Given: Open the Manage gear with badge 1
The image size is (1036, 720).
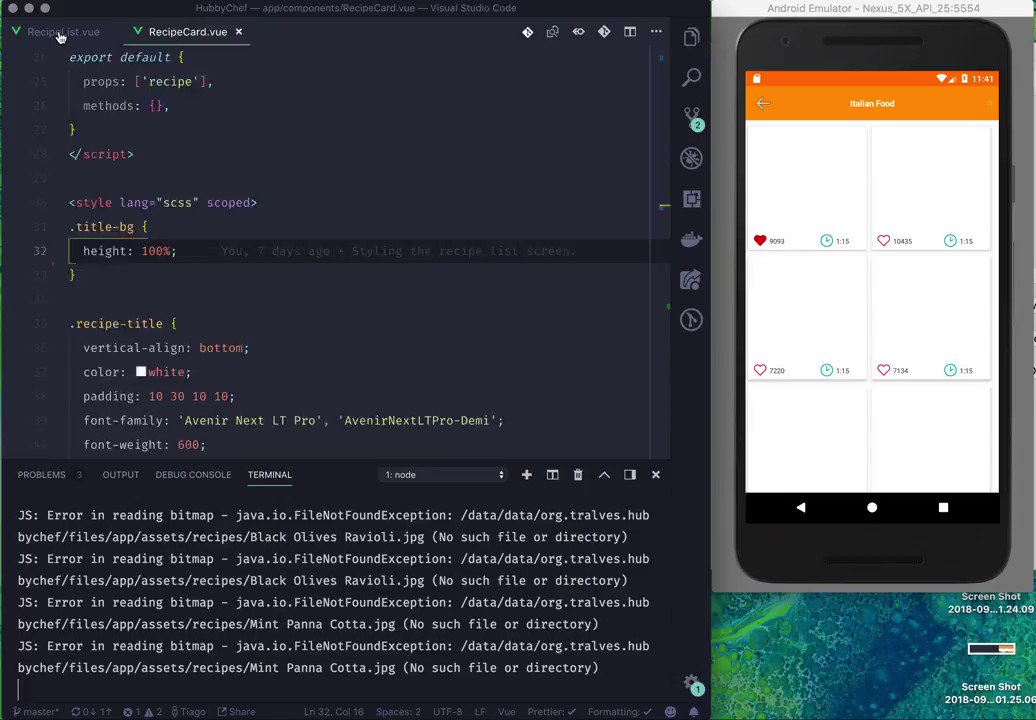Looking at the screenshot, I should (x=692, y=684).
